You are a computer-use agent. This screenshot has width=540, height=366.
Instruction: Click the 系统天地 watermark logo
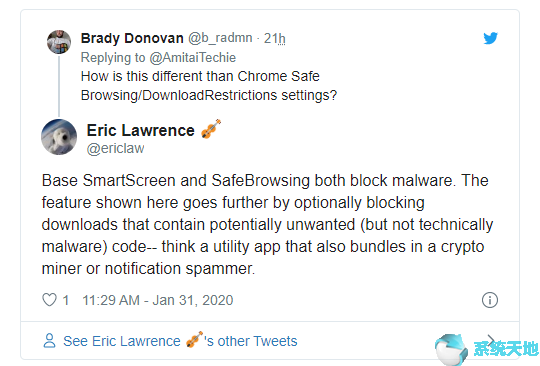pyautogui.click(x=486, y=349)
